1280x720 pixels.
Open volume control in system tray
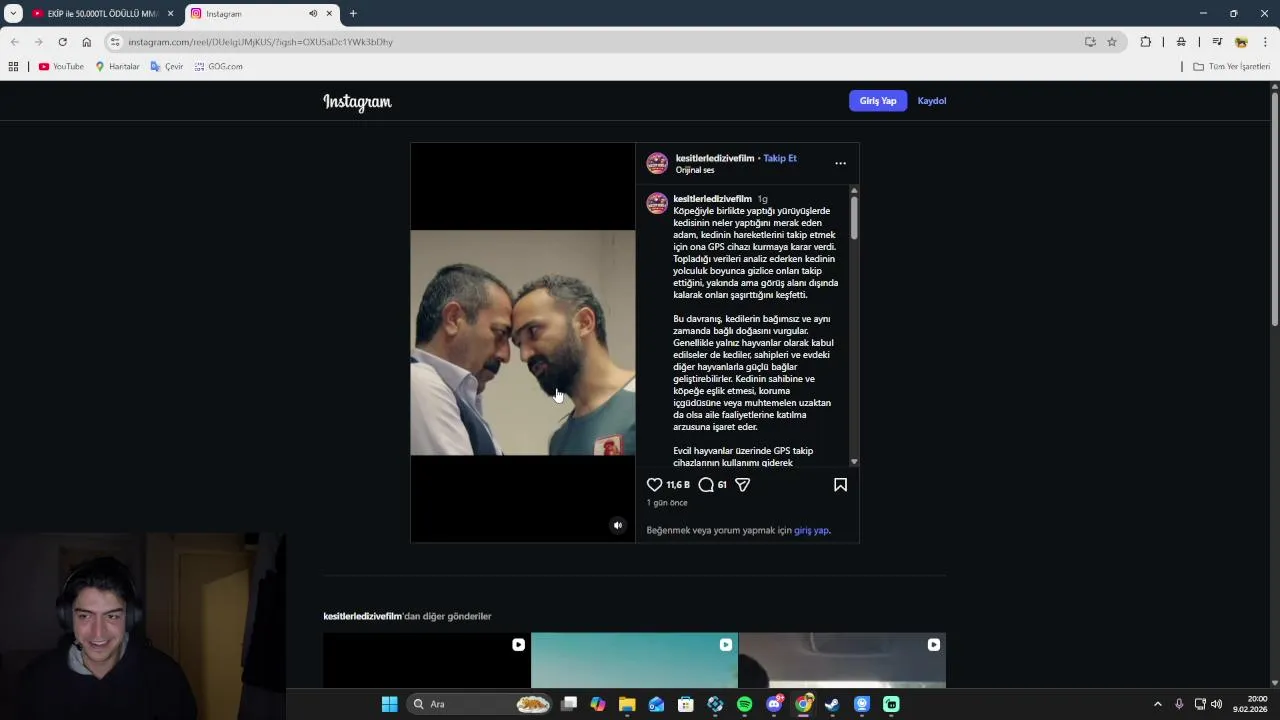coord(1216,704)
